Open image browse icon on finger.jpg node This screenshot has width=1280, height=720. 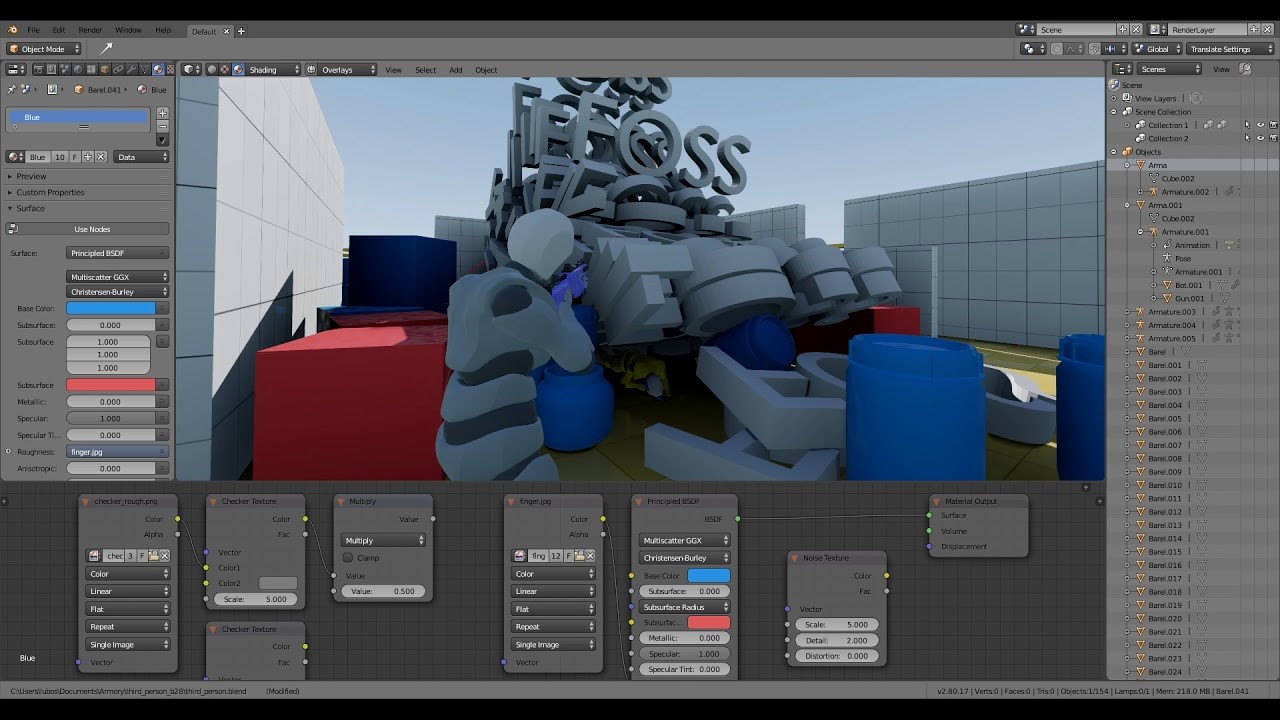click(520, 555)
